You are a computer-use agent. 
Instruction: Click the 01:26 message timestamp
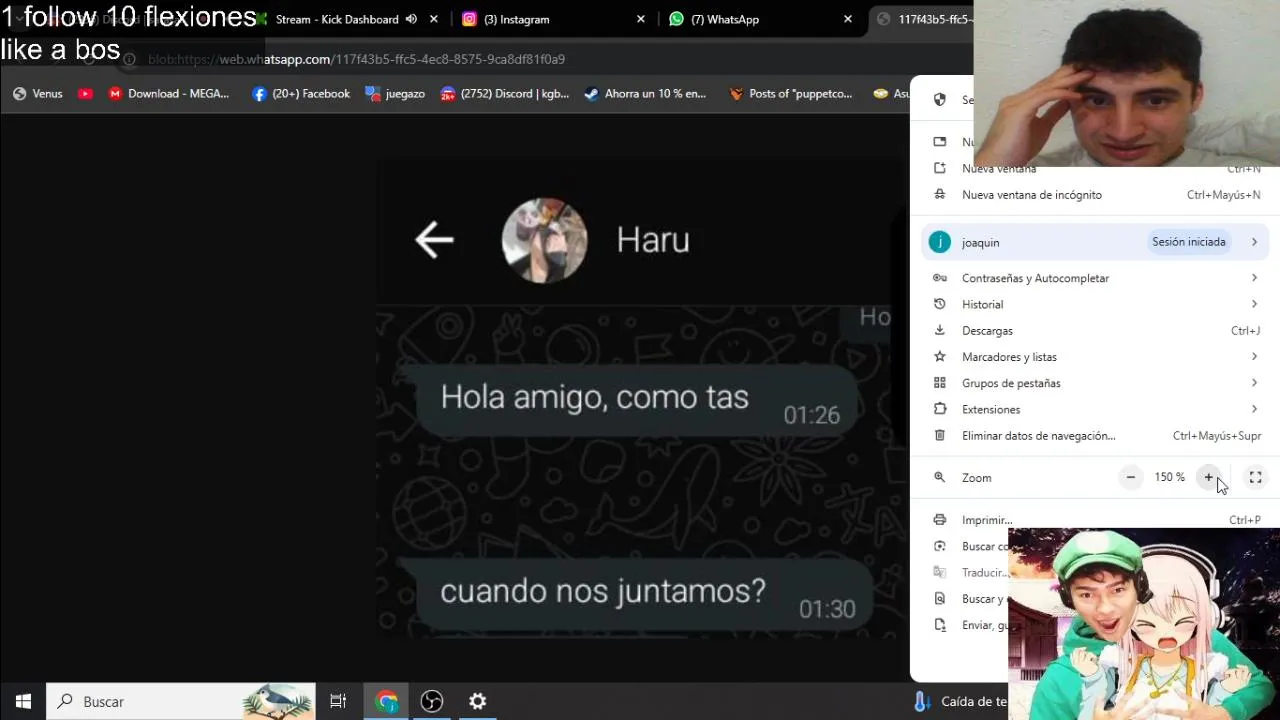tap(811, 415)
